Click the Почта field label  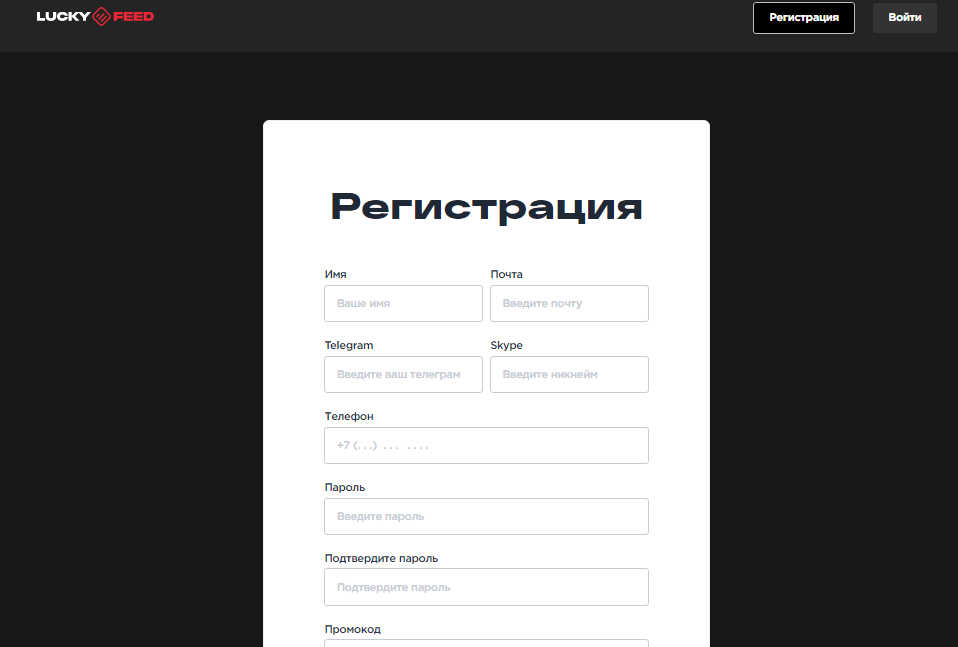(506, 274)
